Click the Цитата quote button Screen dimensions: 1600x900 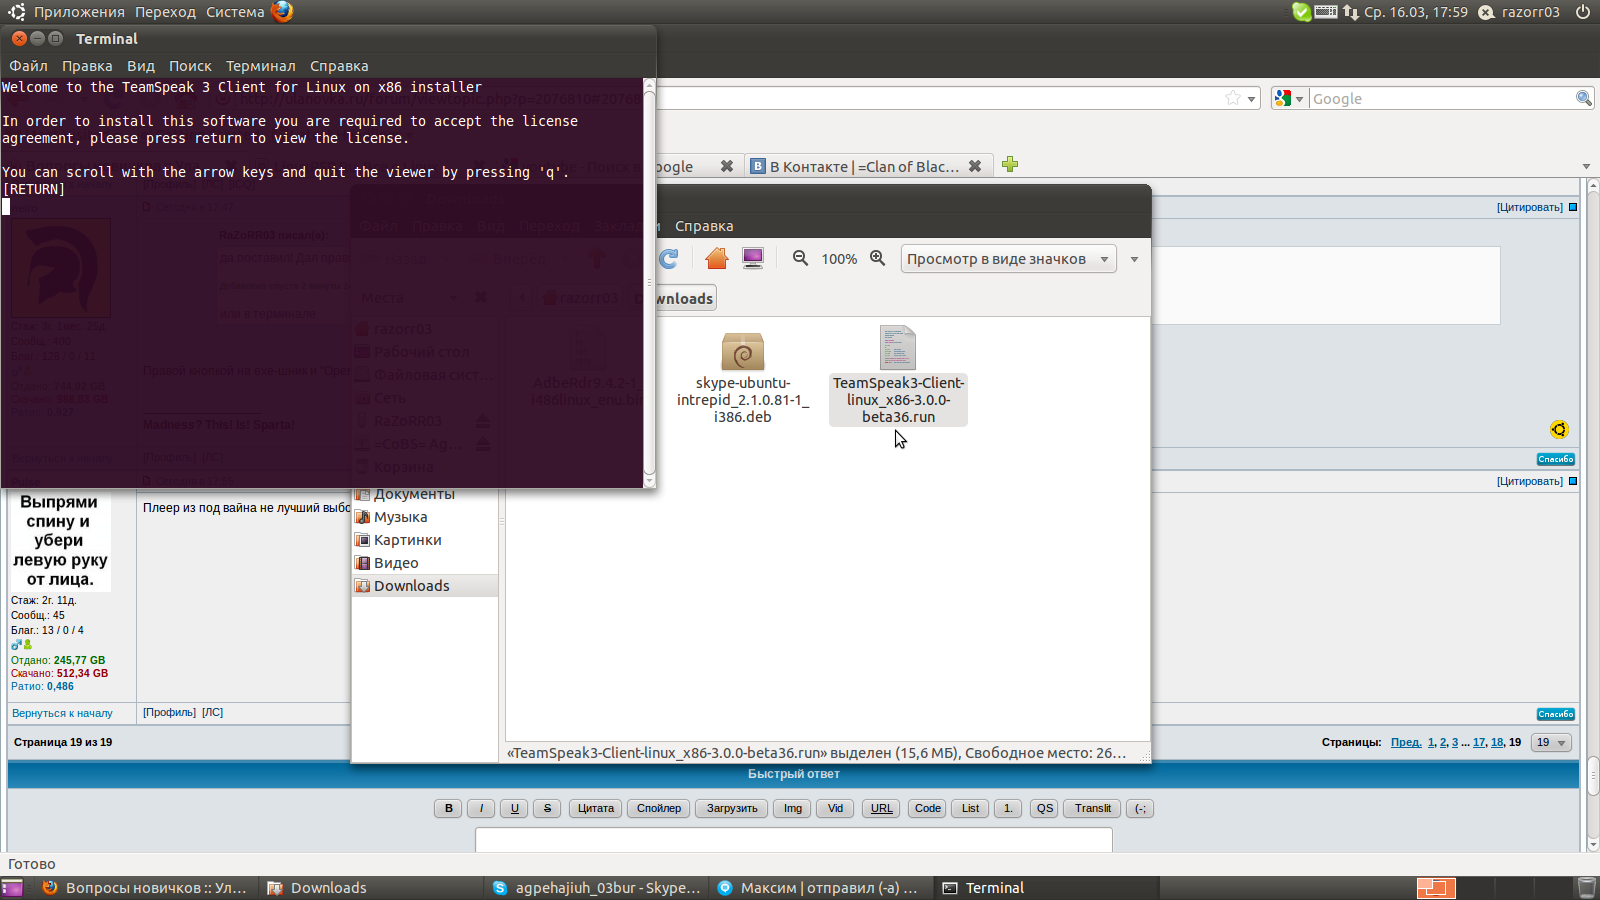(595, 809)
